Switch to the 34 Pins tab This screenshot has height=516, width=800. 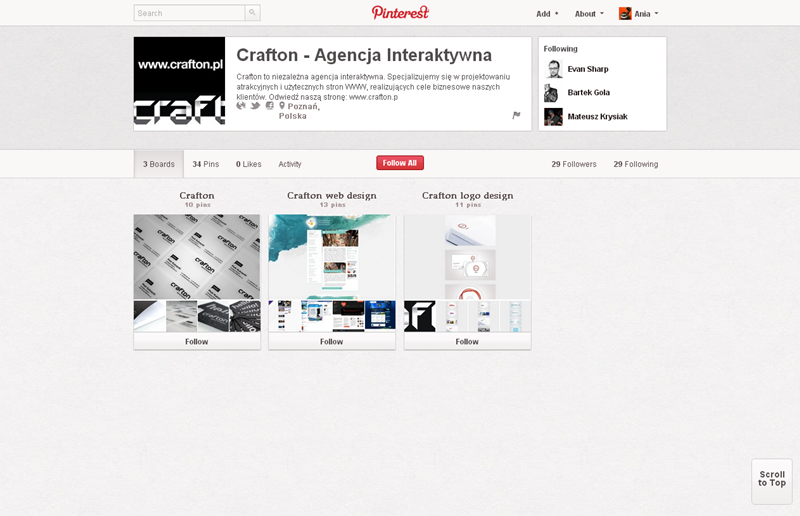[x=205, y=164]
